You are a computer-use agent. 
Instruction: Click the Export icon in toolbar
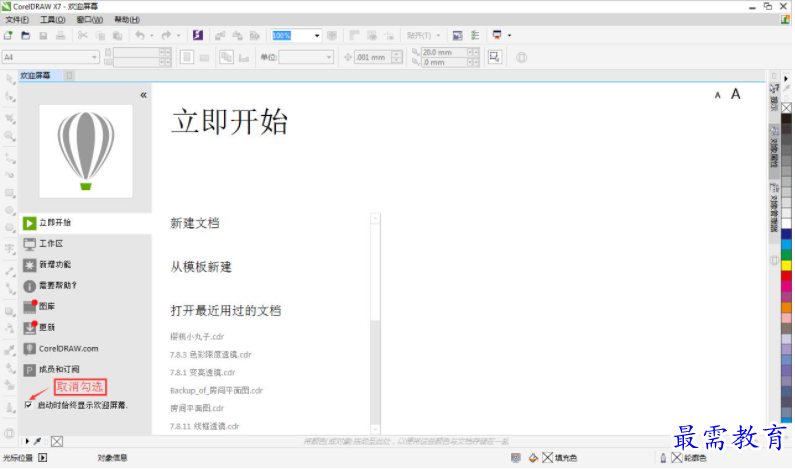click(x=237, y=35)
